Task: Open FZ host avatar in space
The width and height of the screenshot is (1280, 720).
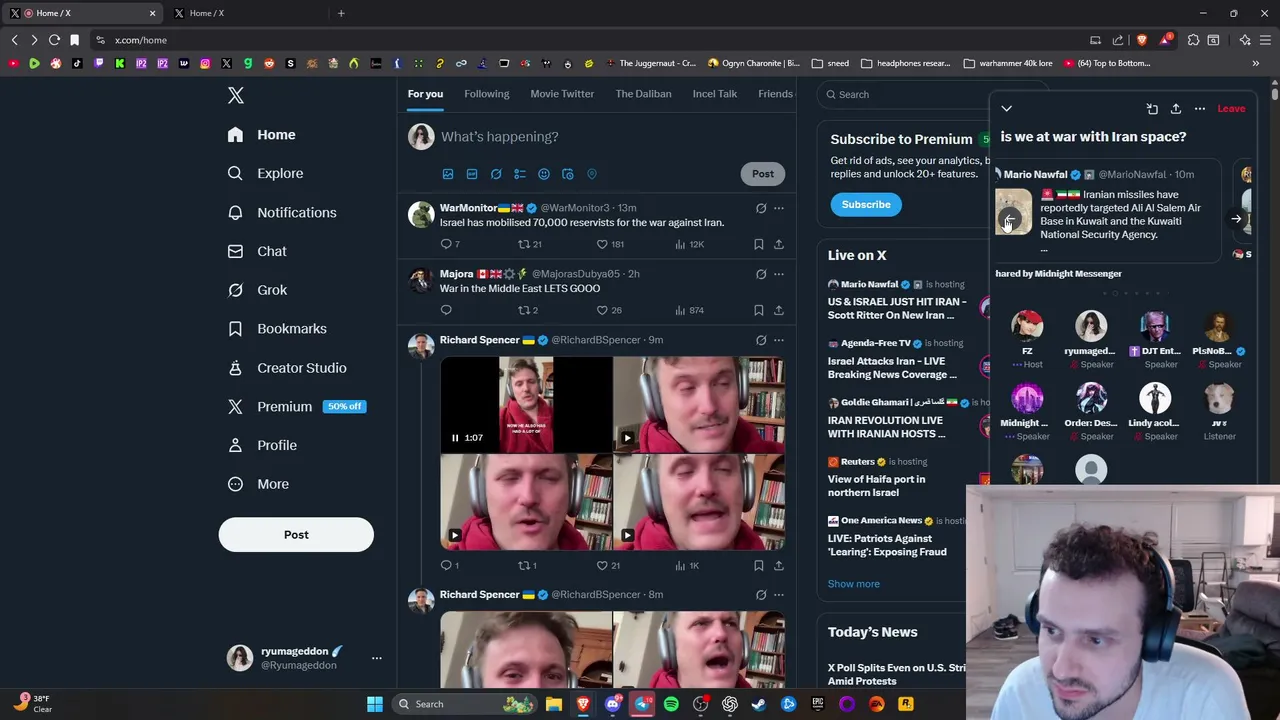Action: click(x=1027, y=326)
